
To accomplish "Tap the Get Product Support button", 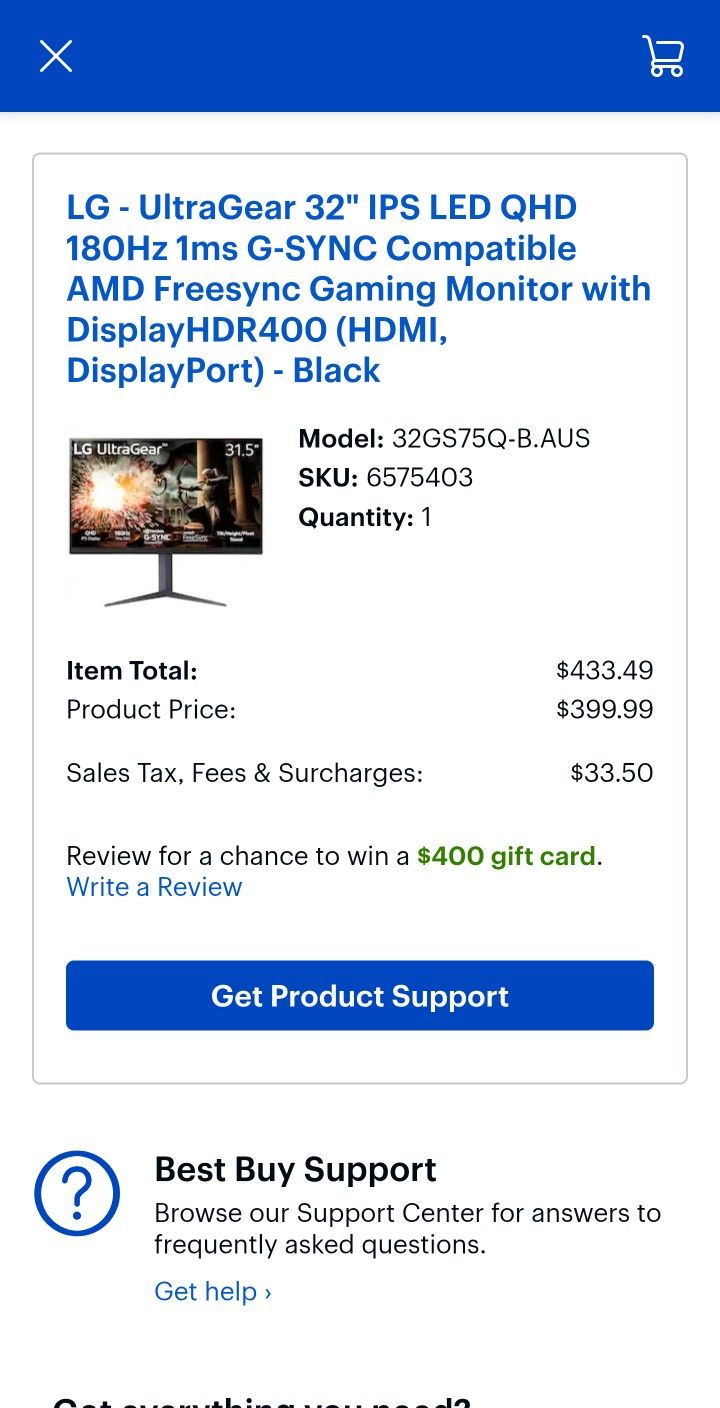I will point(360,996).
